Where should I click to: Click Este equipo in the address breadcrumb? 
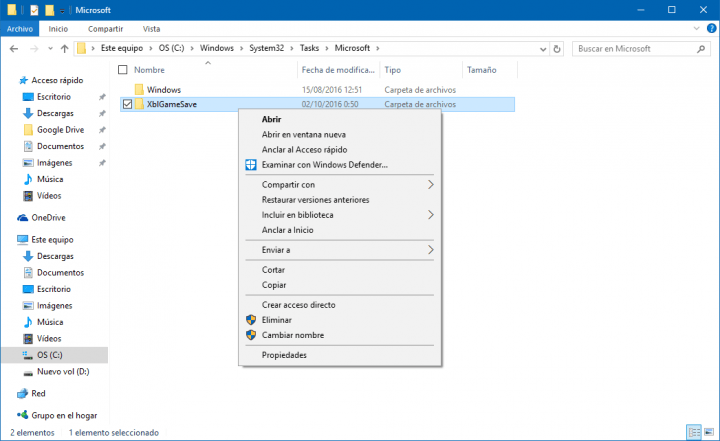(122, 48)
